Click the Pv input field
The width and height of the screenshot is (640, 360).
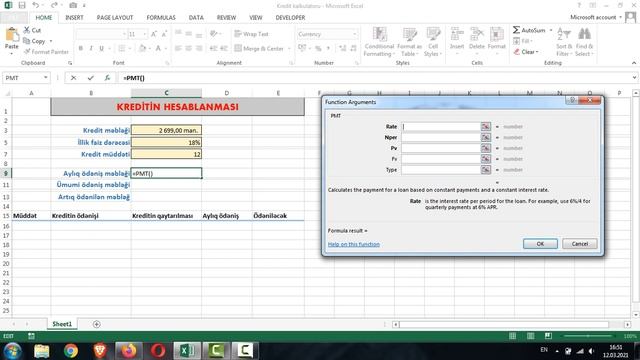pos(441,148)
